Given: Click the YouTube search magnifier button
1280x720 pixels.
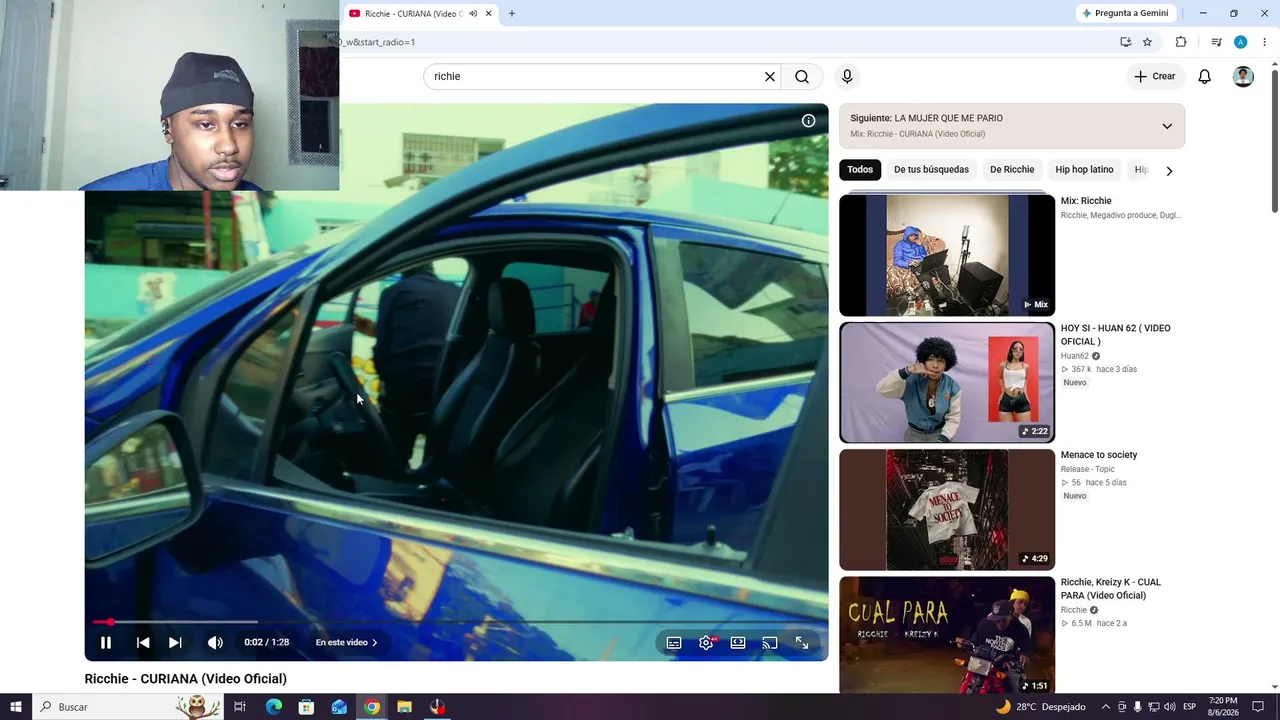Looking at the screenshot, I should tap(802, 77).
